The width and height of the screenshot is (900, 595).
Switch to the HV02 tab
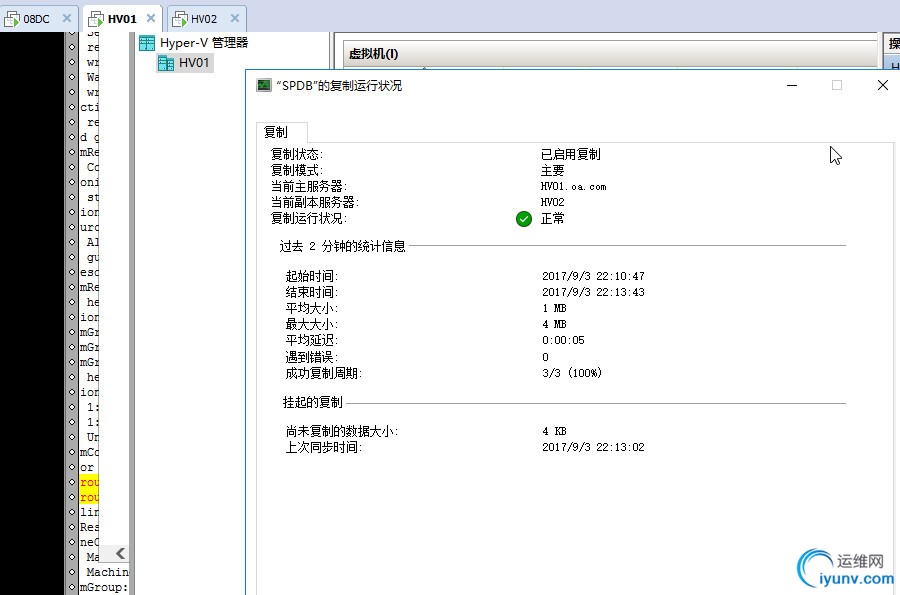(x=204, y=19)
